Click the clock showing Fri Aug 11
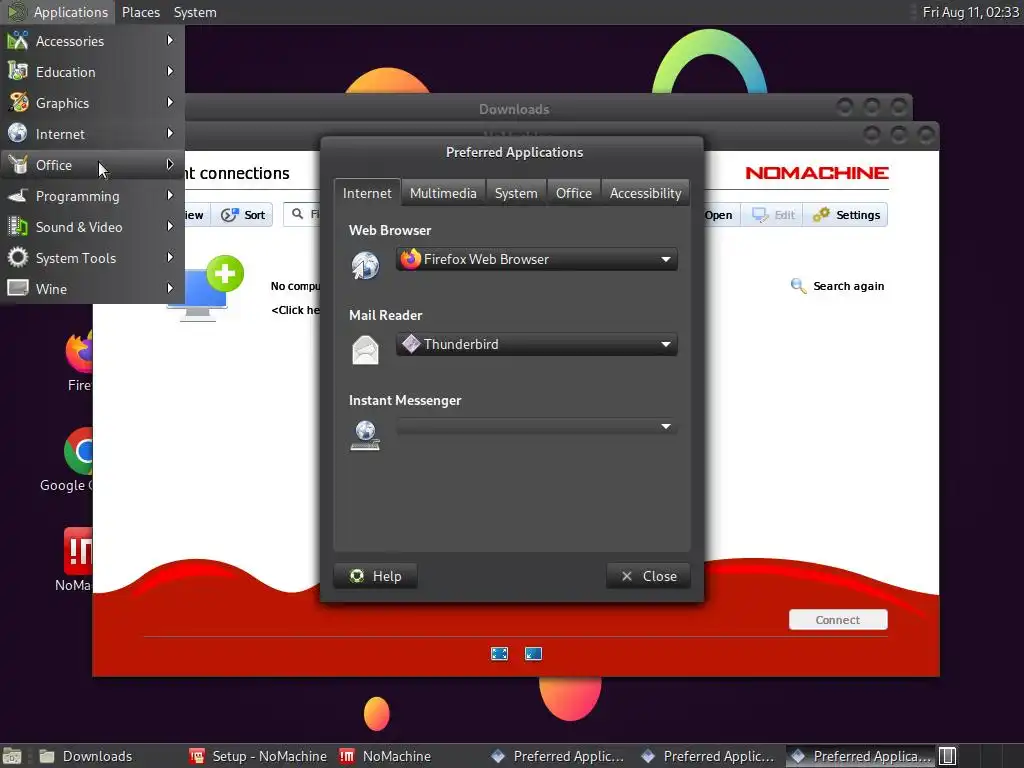Image resolution: width=1024 pixels, height=768 pixels. pyautogui.click(x=970, y=12)
